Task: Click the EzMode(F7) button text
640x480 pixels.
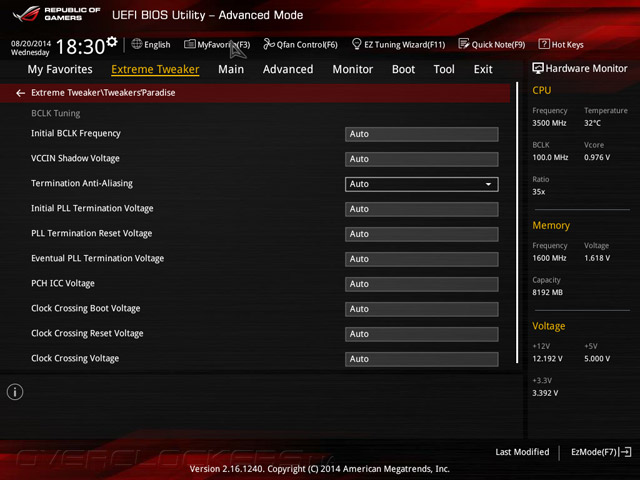Action: click(594, 452)
